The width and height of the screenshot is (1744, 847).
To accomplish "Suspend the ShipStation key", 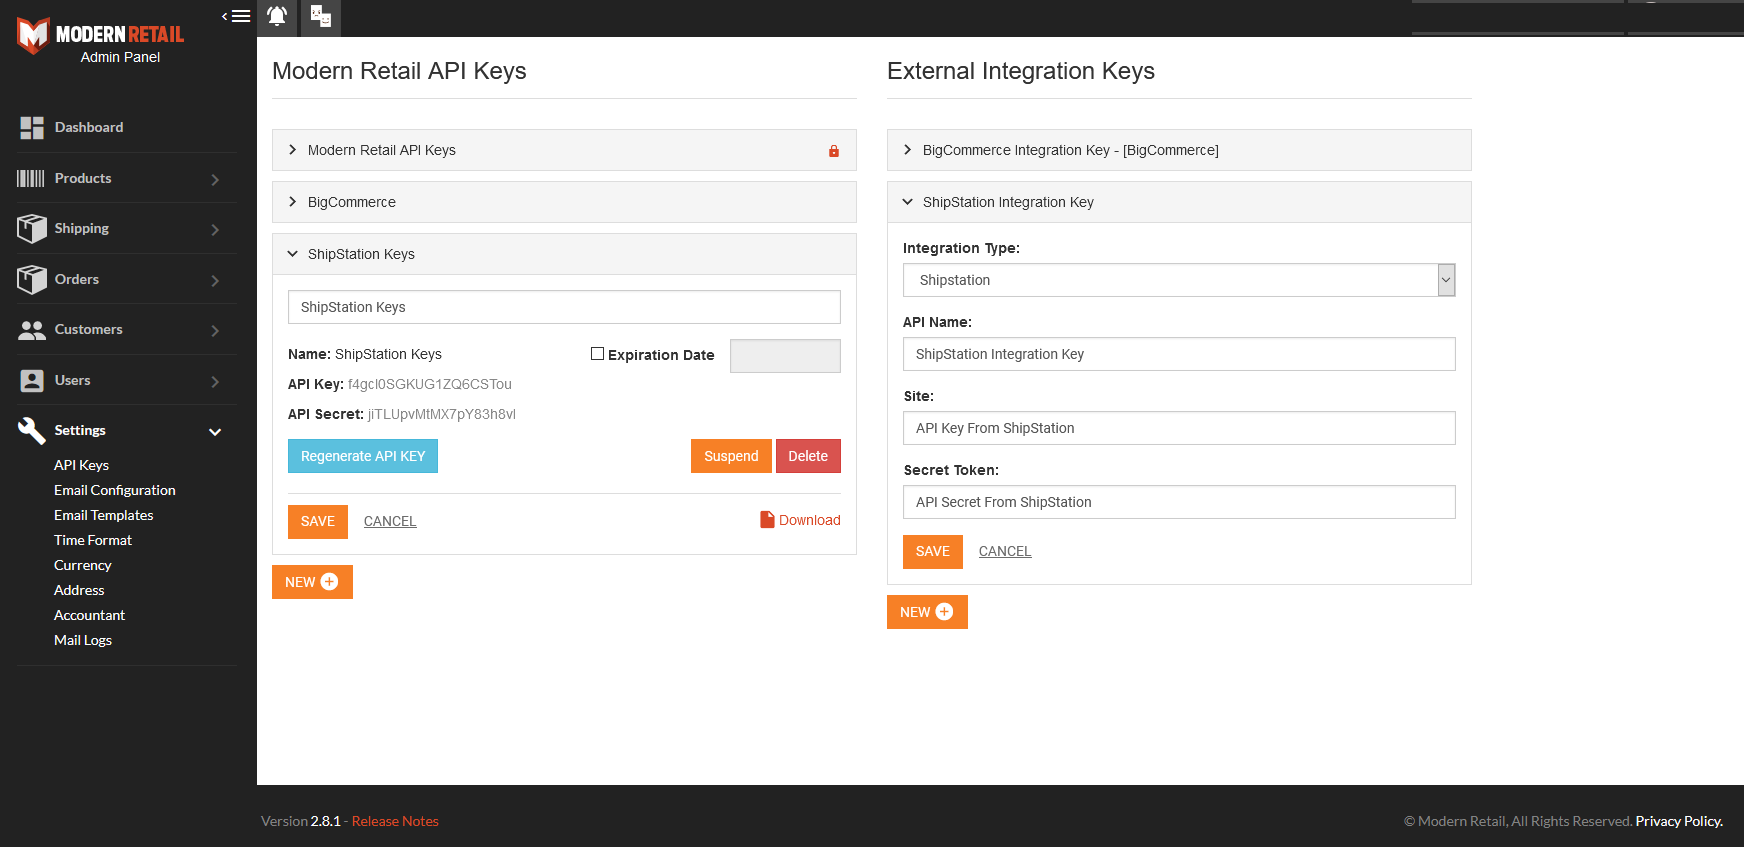I will pyautogui.click(x=731, y=456).
